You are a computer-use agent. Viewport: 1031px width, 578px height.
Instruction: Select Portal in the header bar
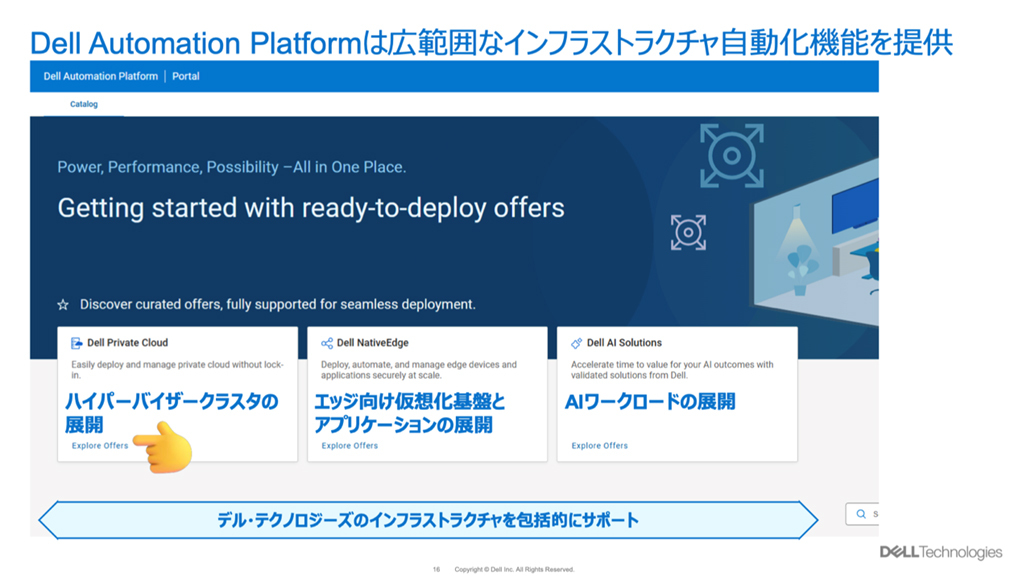(x=185, y=76)
